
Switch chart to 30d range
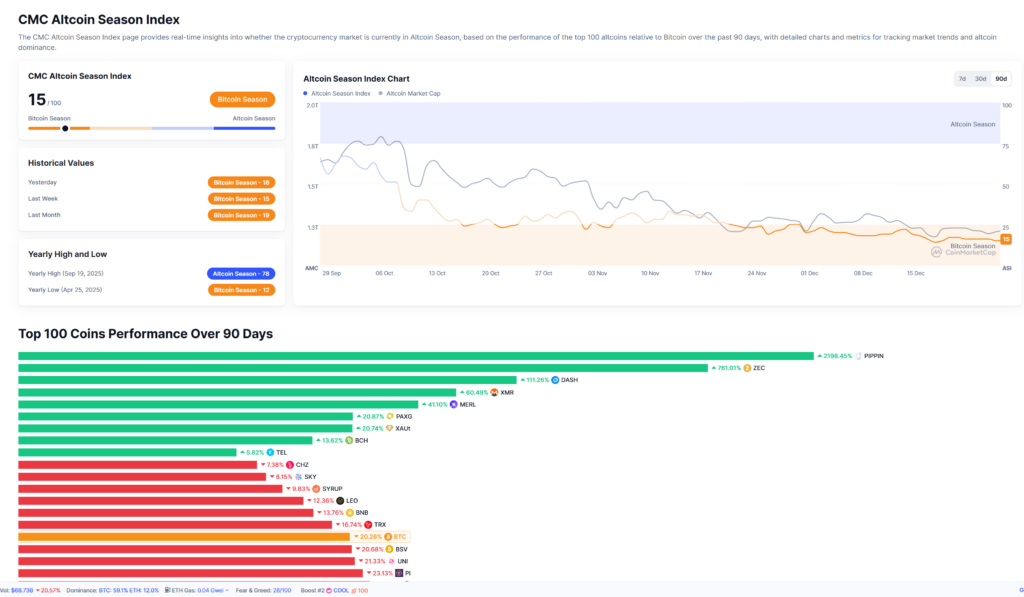pos(980,78)
